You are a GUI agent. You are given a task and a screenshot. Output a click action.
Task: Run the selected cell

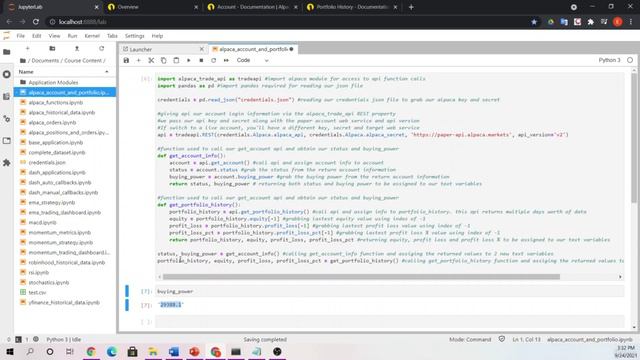point(189,60)
